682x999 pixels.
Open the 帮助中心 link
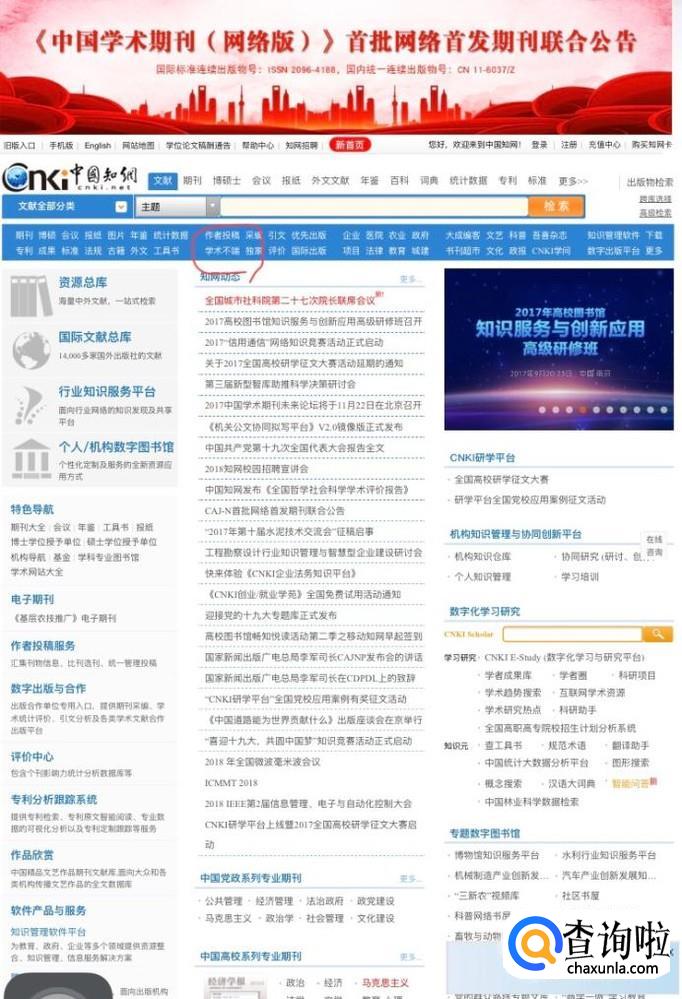coord(258,145)
